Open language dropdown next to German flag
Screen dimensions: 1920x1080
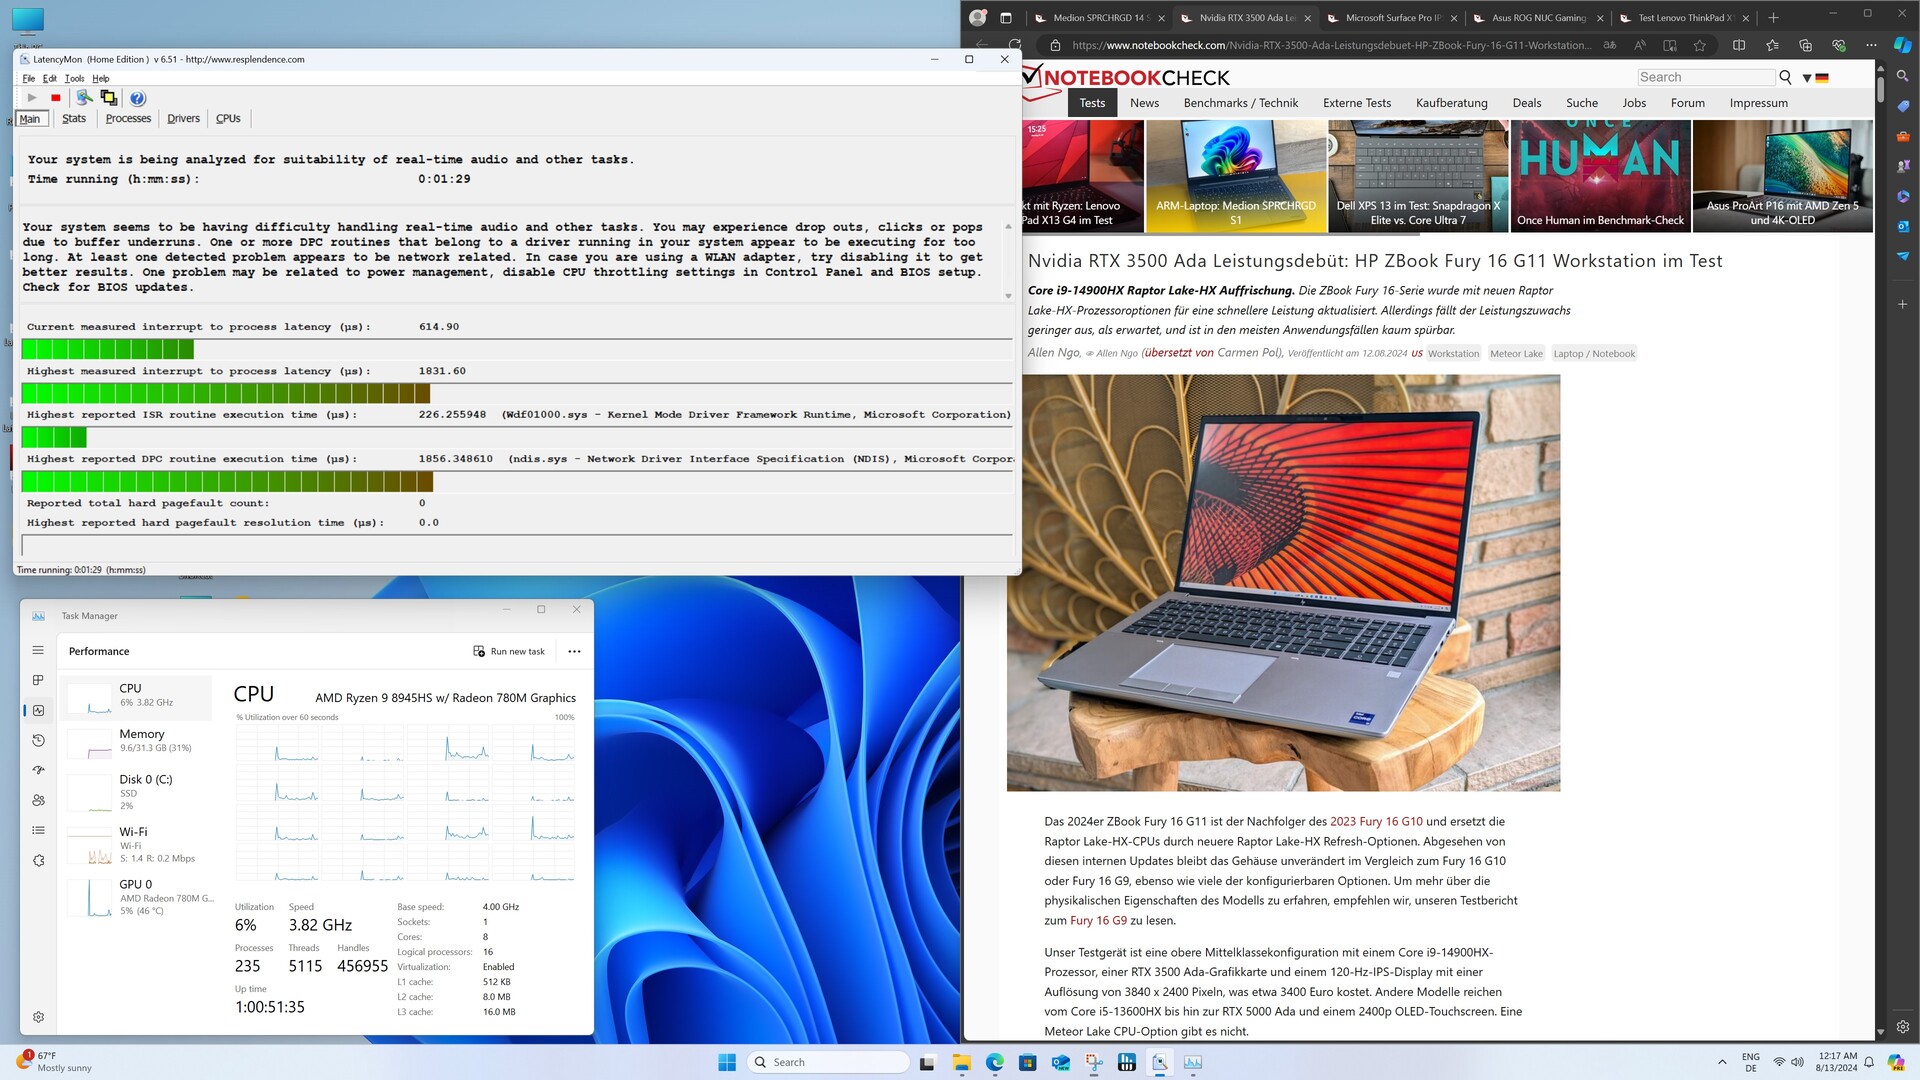coord(1807,78)
